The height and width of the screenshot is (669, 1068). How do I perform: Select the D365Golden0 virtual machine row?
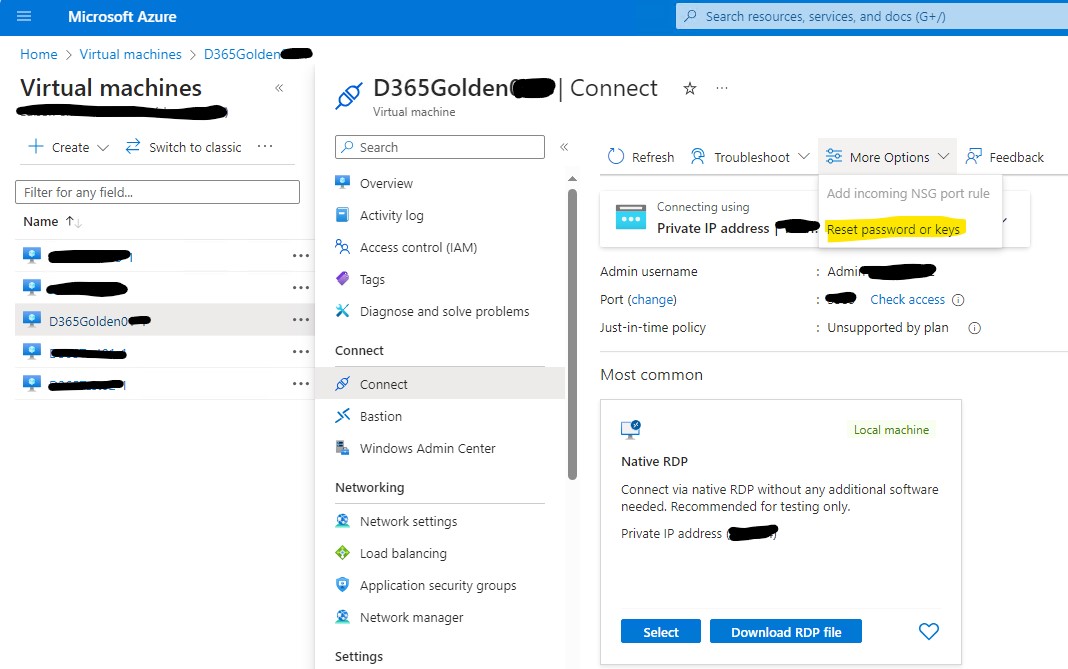click(164, 320)
